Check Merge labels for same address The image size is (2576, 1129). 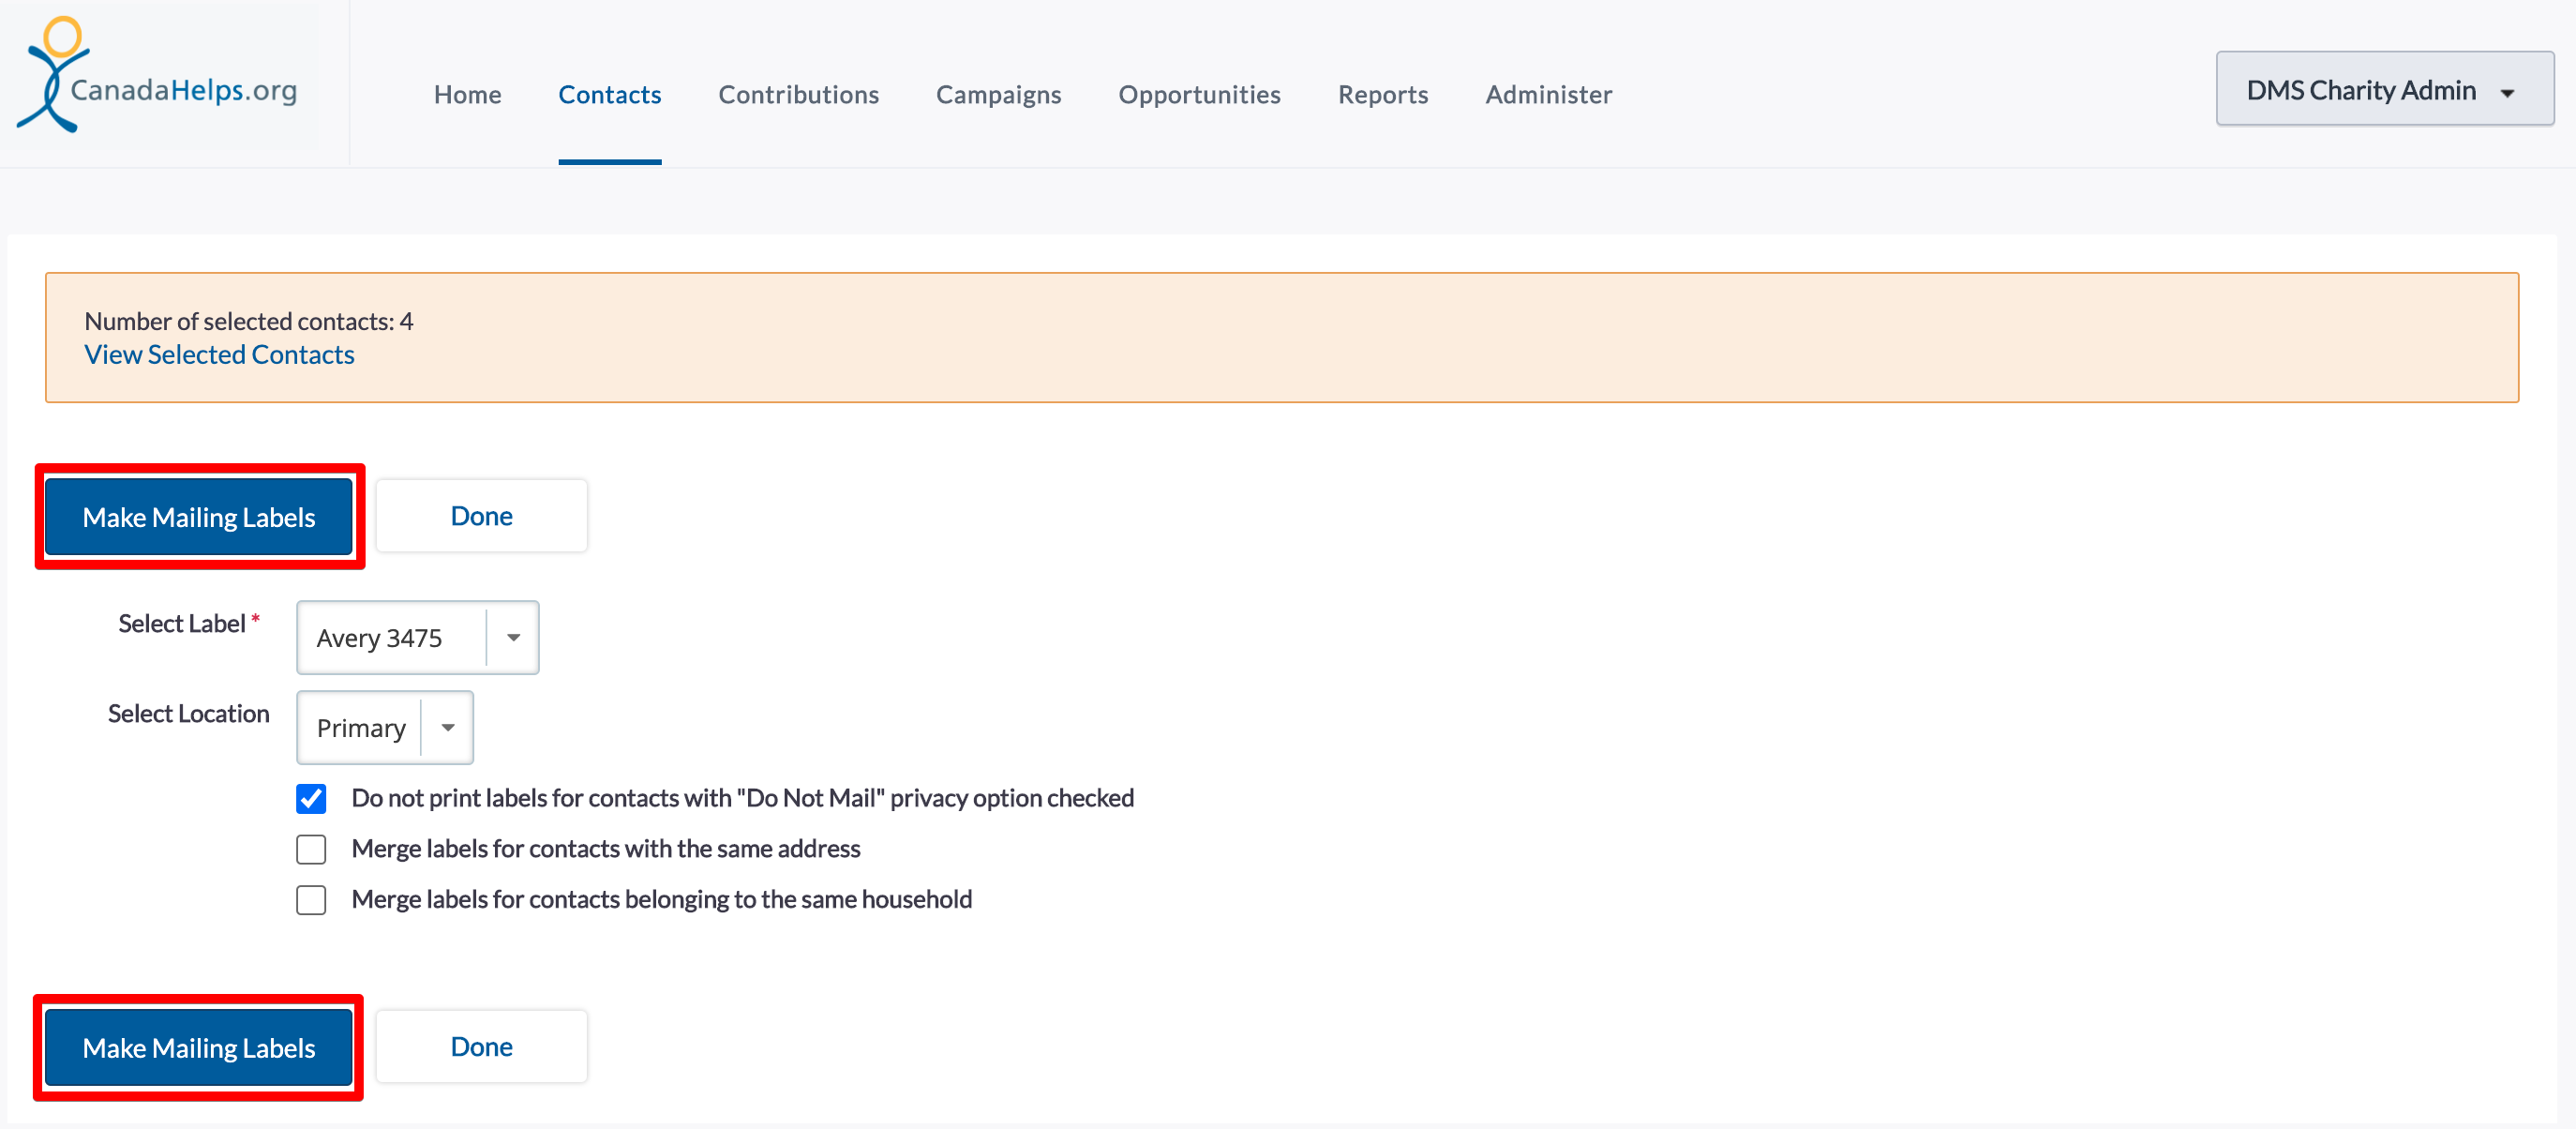pos(311,849)
